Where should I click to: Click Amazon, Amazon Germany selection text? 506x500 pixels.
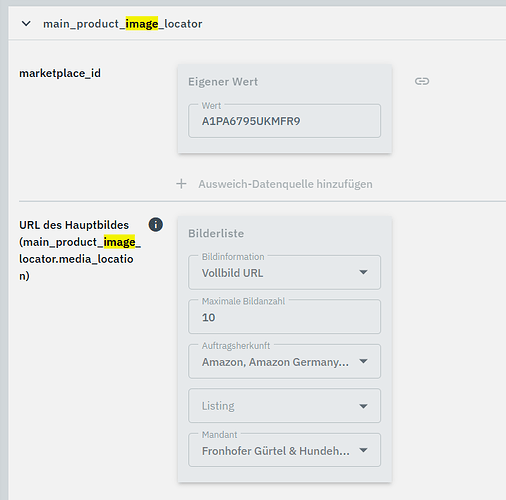275,362
